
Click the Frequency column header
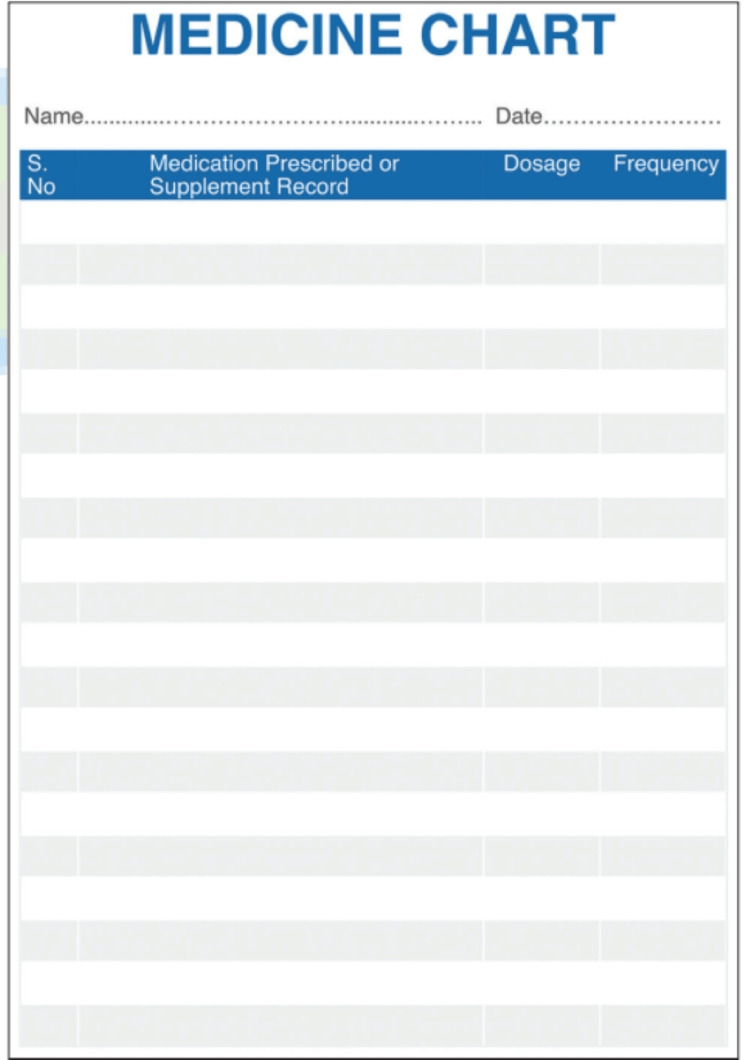point(666,164)
